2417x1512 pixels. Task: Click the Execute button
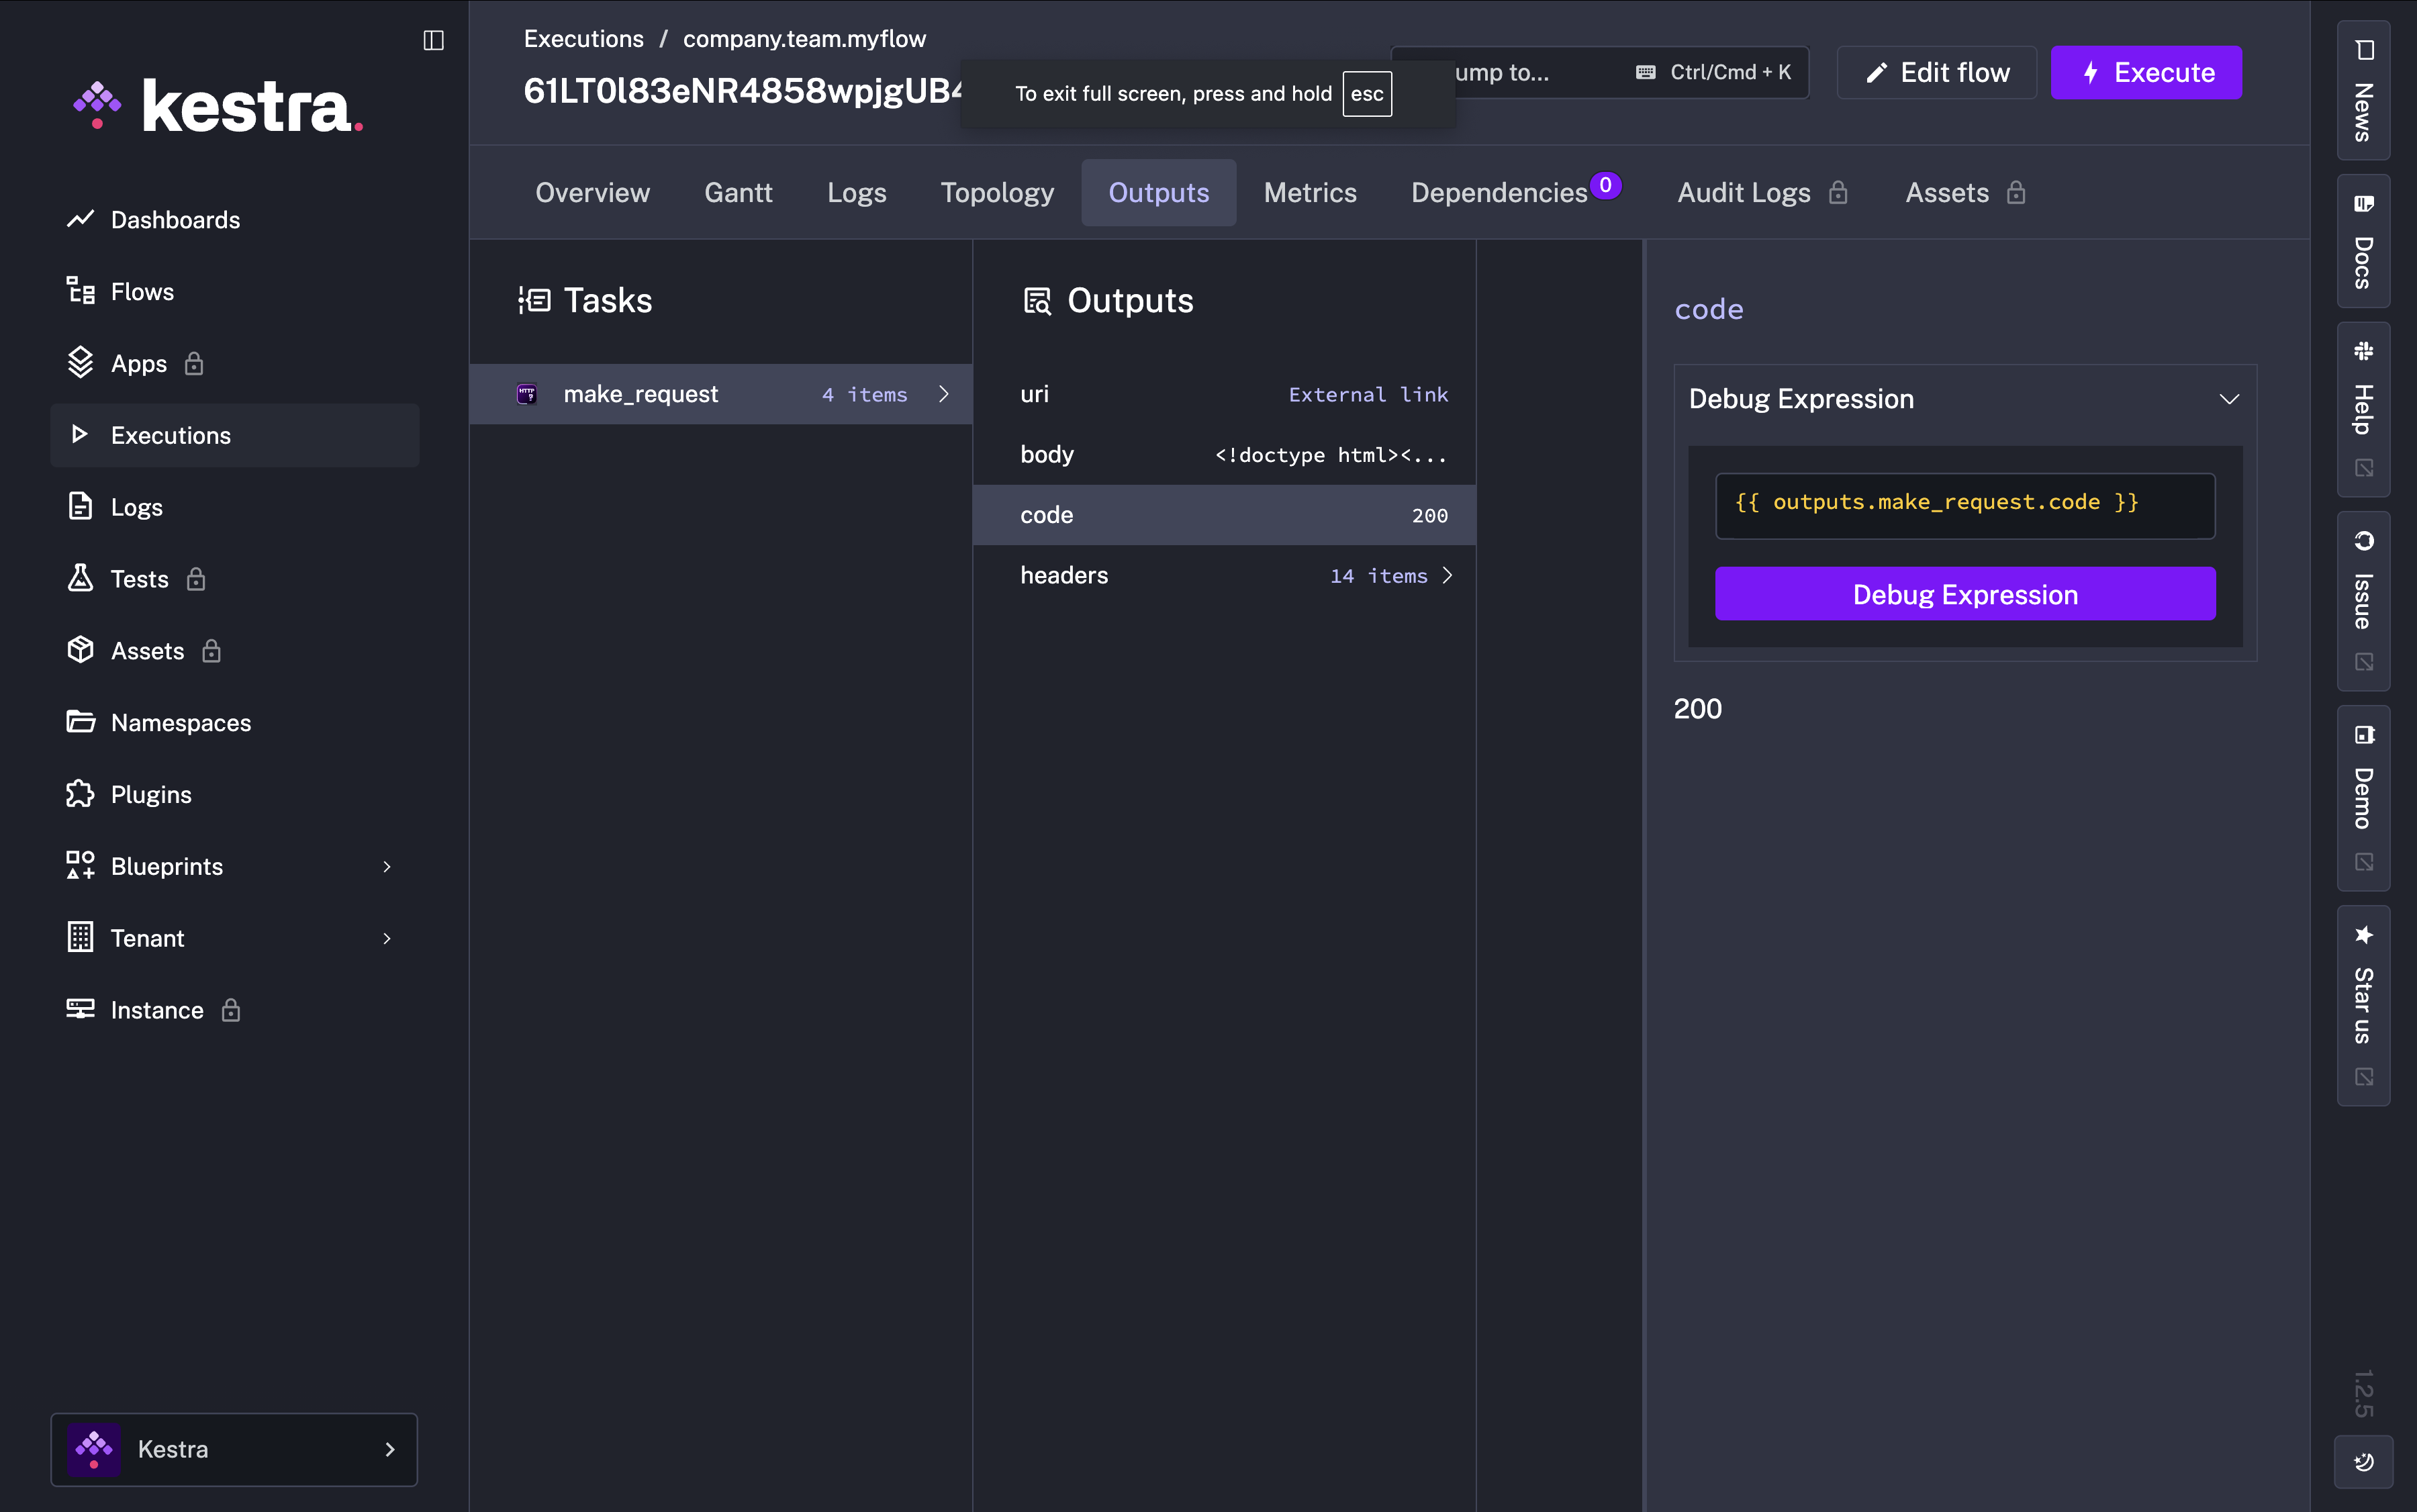(2146, 73)
